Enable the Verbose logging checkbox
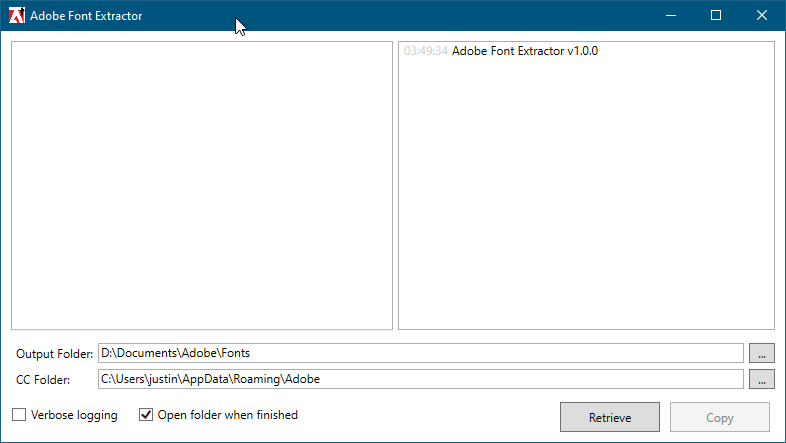786x443 pixels. click(x=19, y=415)
